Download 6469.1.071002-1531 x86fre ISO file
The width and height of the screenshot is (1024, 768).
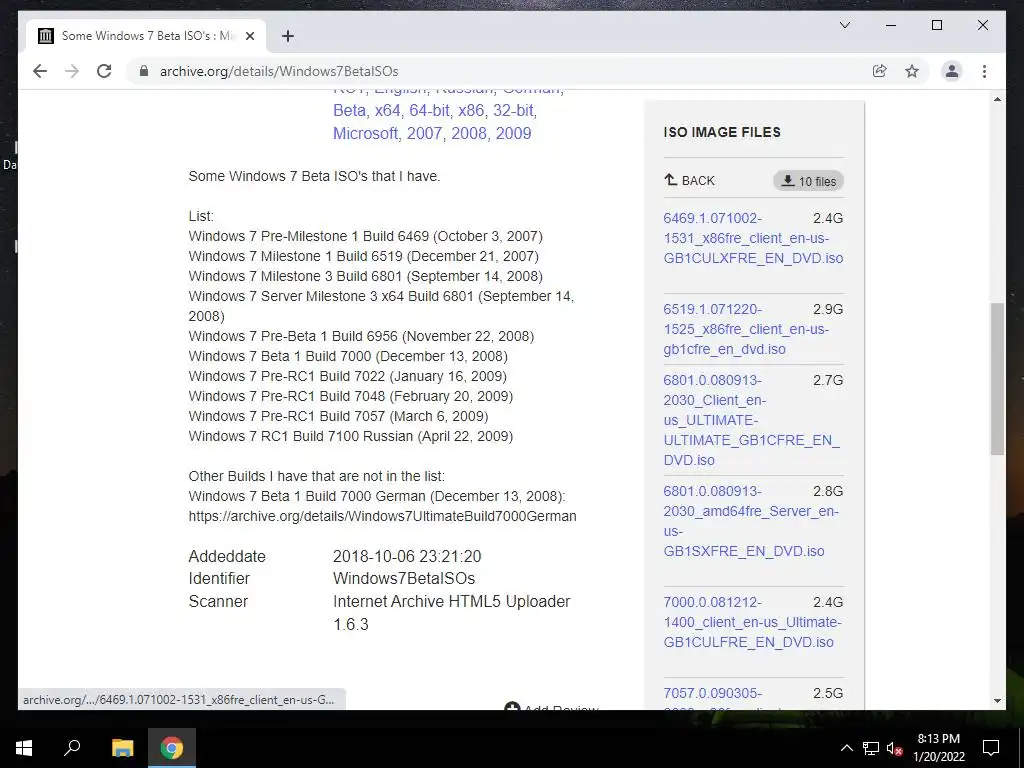753,238
